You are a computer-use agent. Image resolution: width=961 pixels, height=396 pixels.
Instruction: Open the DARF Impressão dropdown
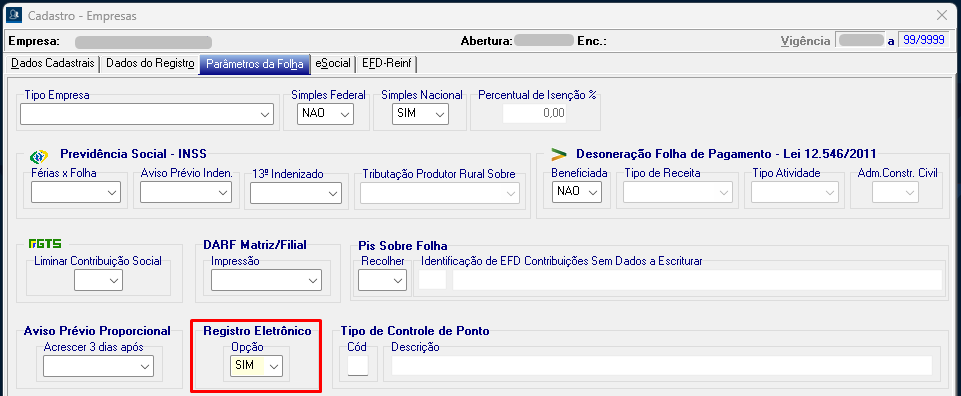(266, 280)
